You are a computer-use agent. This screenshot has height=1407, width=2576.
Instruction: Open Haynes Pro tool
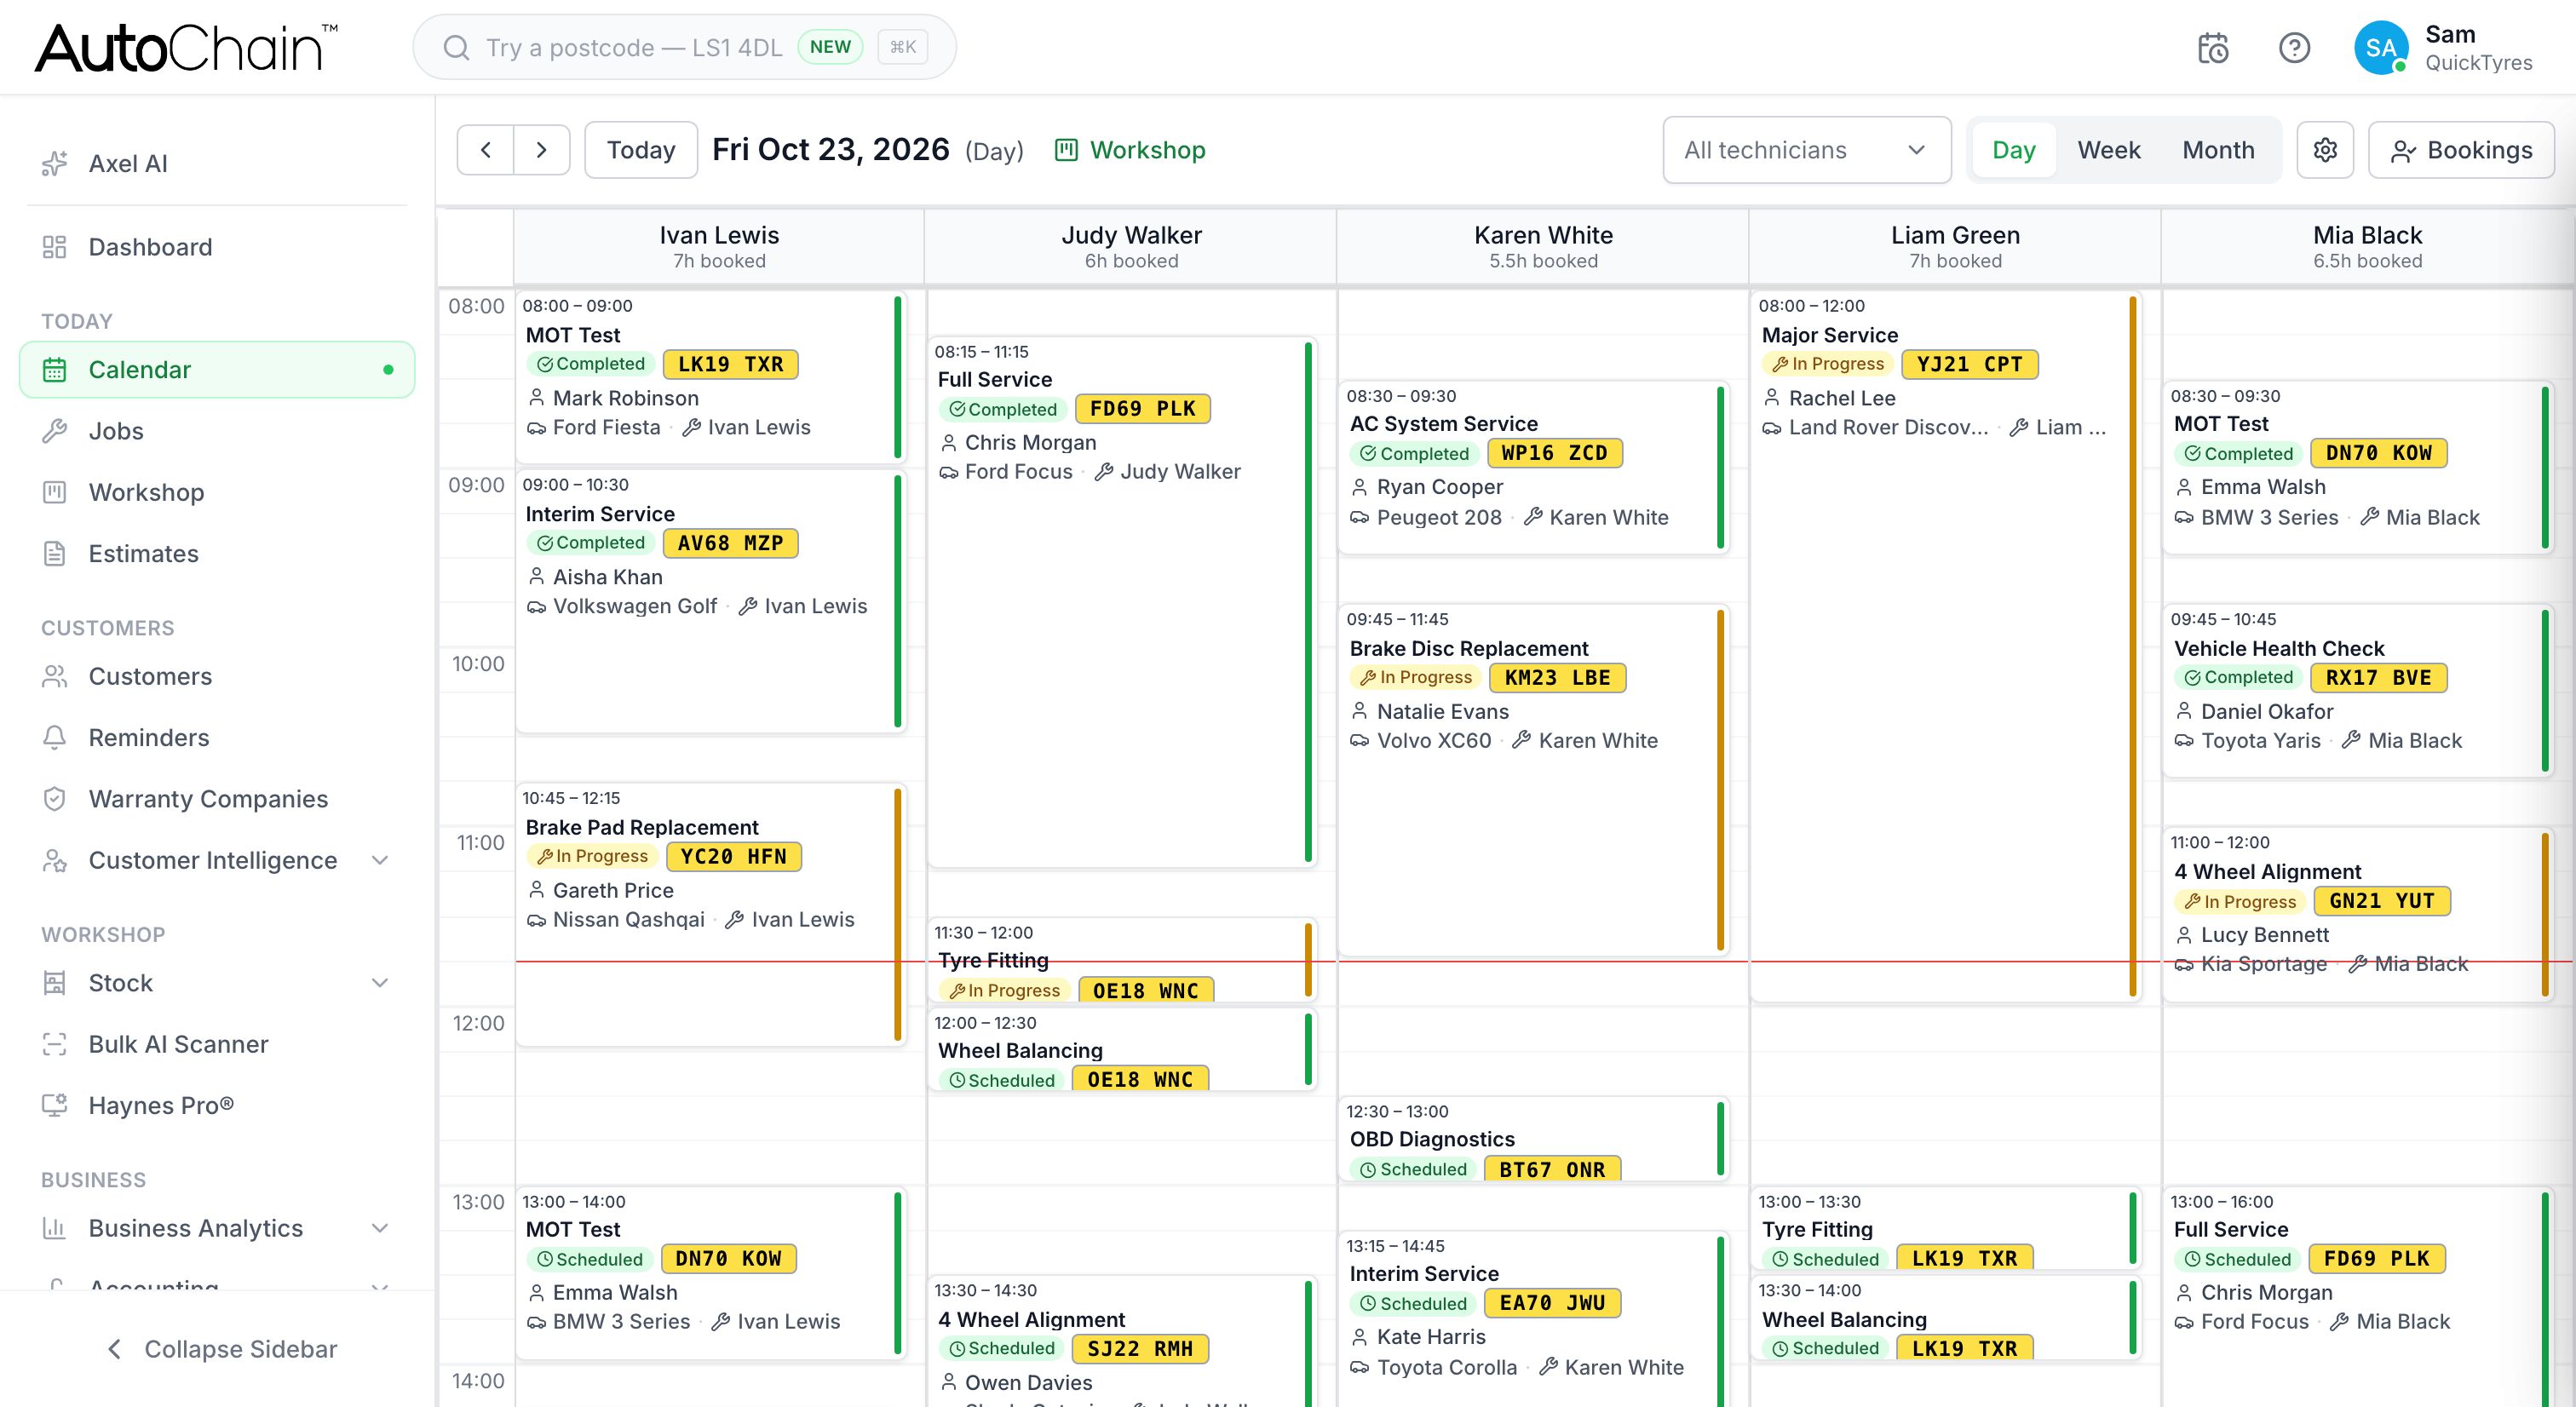217,1105
